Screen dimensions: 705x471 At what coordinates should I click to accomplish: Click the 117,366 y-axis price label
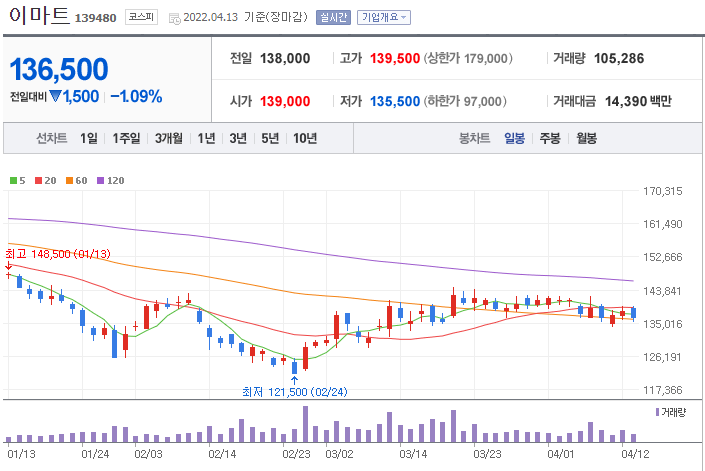pyautogui.click(x=663, y=390)
